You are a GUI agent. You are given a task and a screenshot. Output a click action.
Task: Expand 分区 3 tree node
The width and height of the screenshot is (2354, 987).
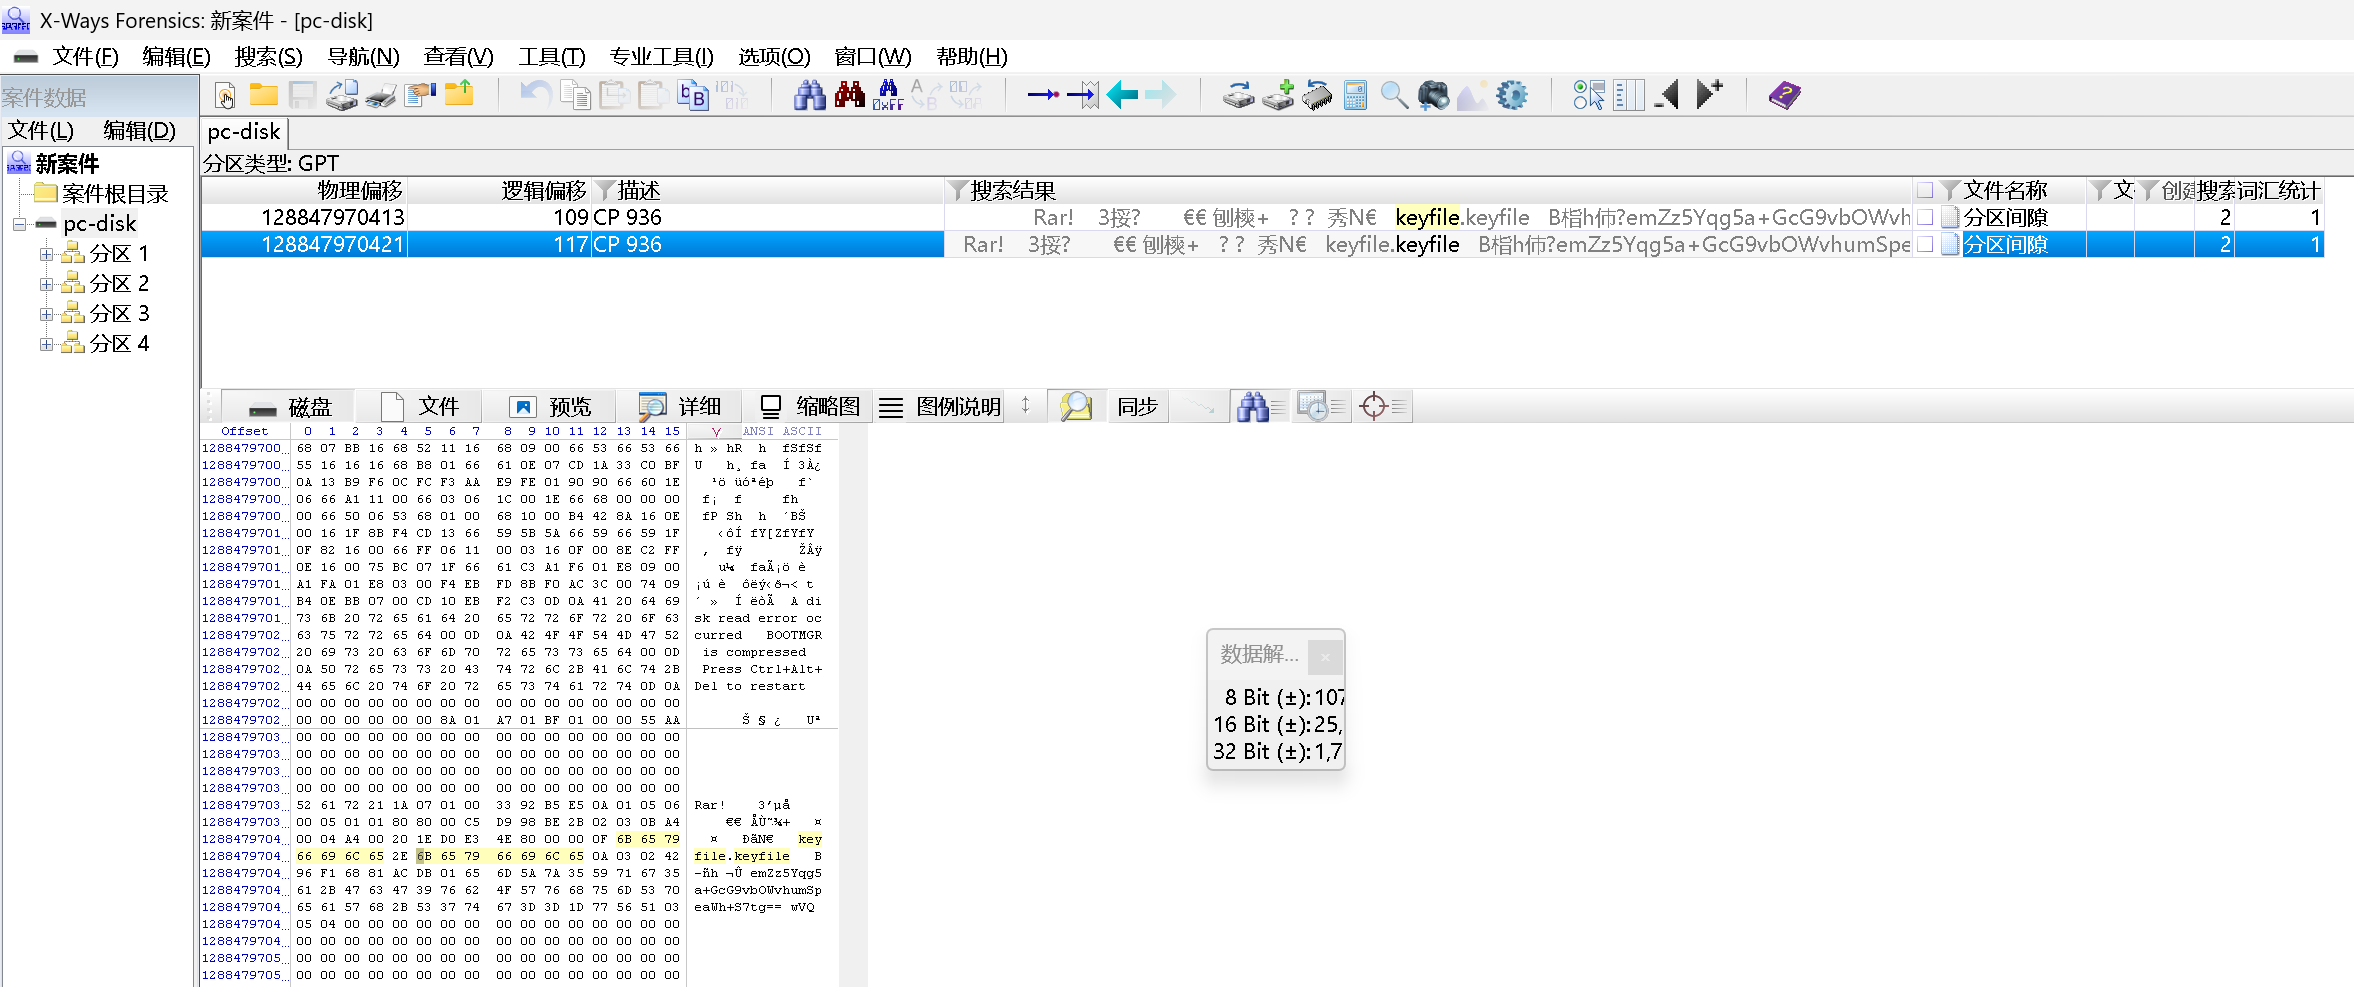point(46,314)
